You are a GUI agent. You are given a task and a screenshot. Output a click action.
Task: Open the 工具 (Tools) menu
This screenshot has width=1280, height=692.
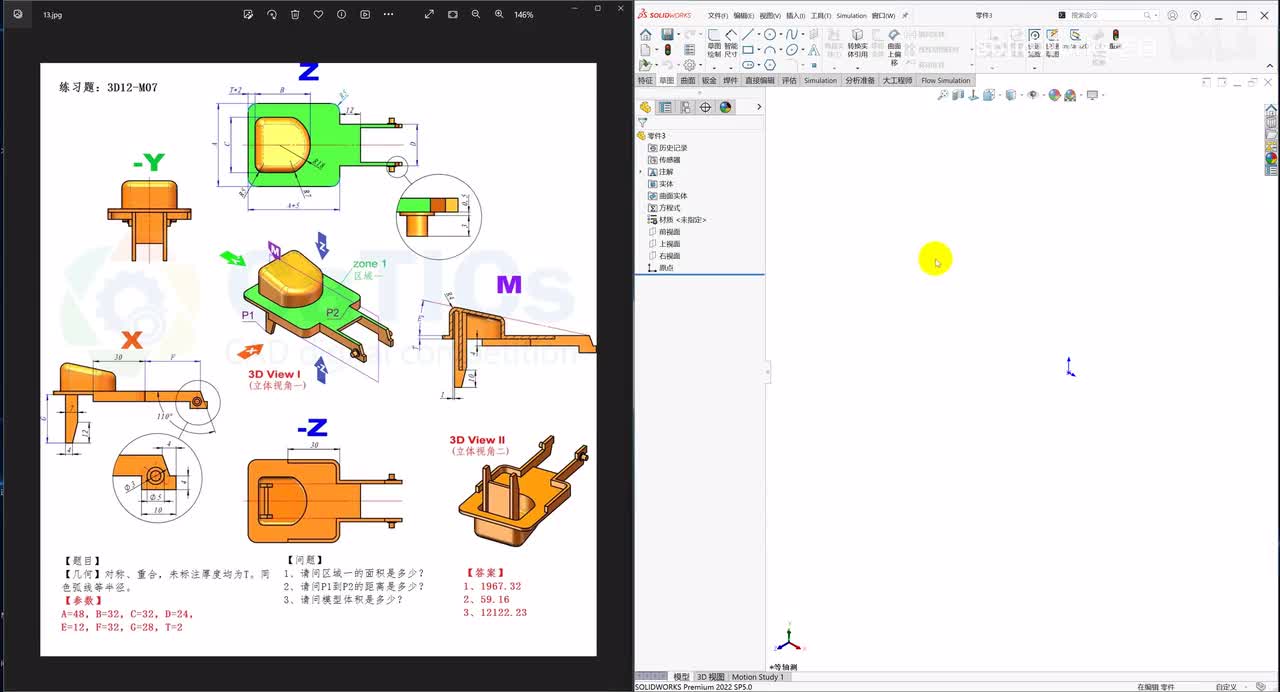point(820,16)
